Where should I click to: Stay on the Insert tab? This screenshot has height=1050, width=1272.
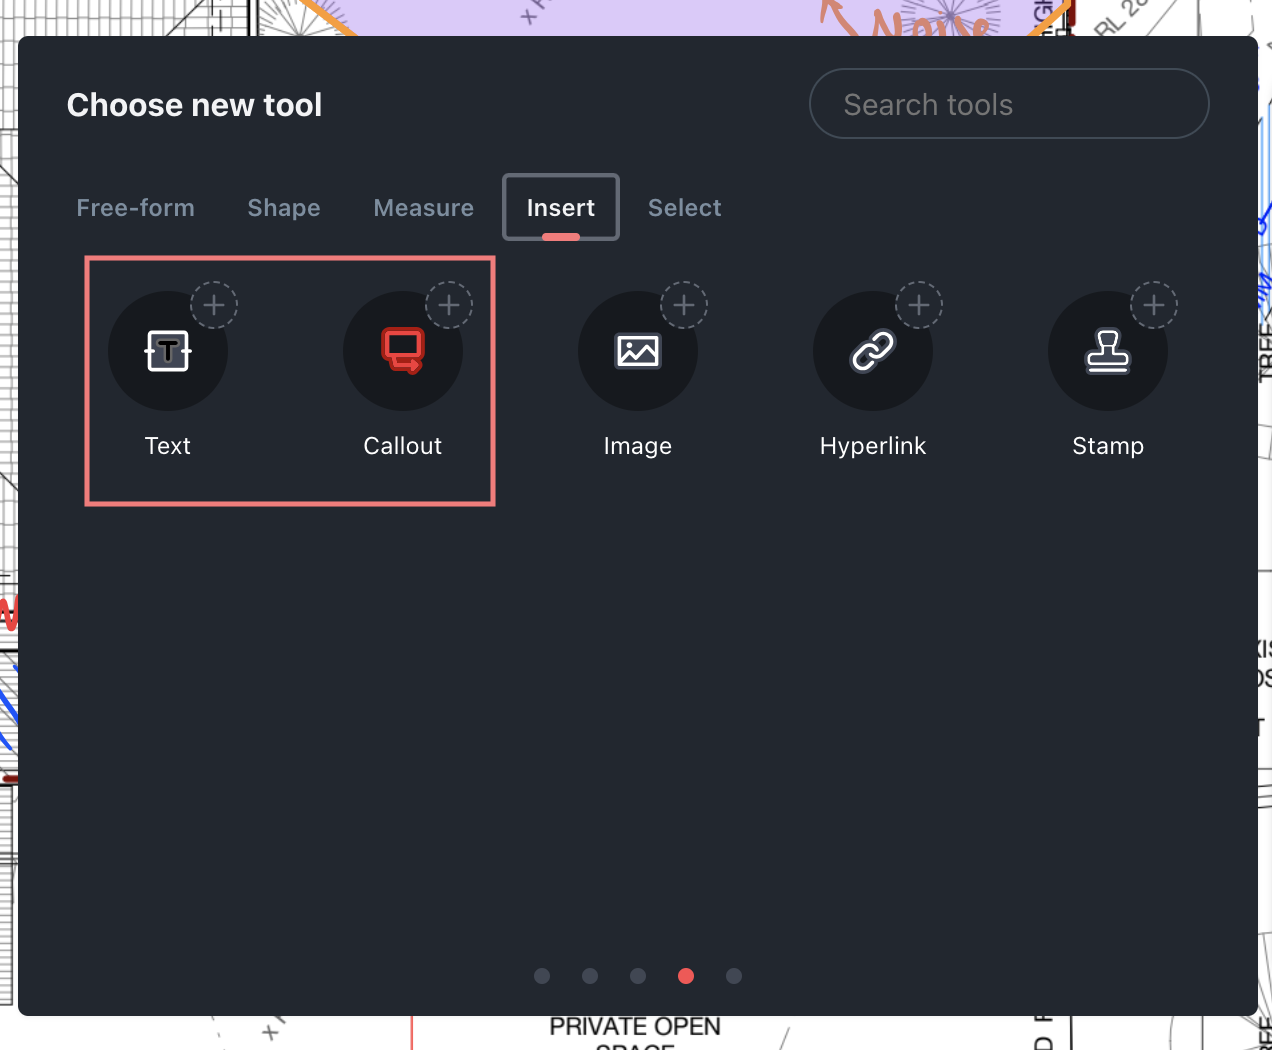point(560,207)
